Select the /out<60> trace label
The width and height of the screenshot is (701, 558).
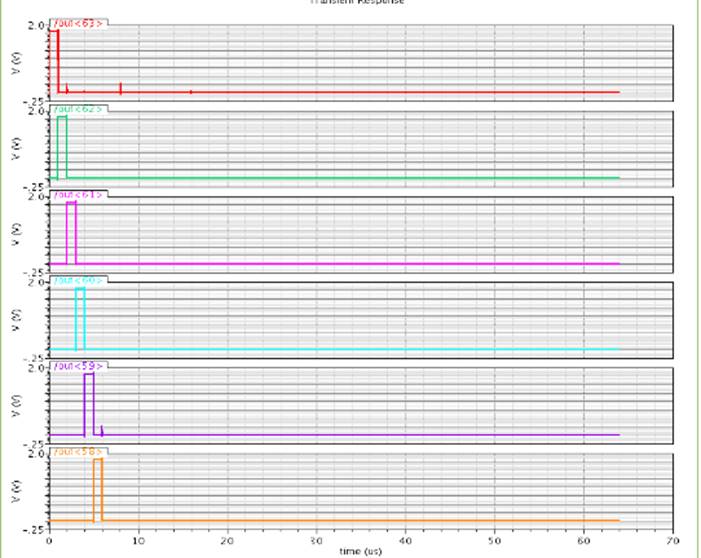click(78, 280)
